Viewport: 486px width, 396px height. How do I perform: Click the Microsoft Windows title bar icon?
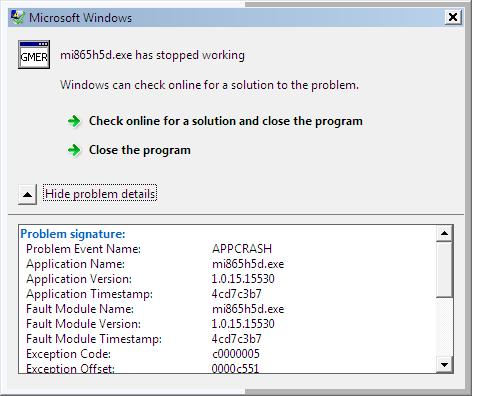pyautogui.click(x=18, y=17)
